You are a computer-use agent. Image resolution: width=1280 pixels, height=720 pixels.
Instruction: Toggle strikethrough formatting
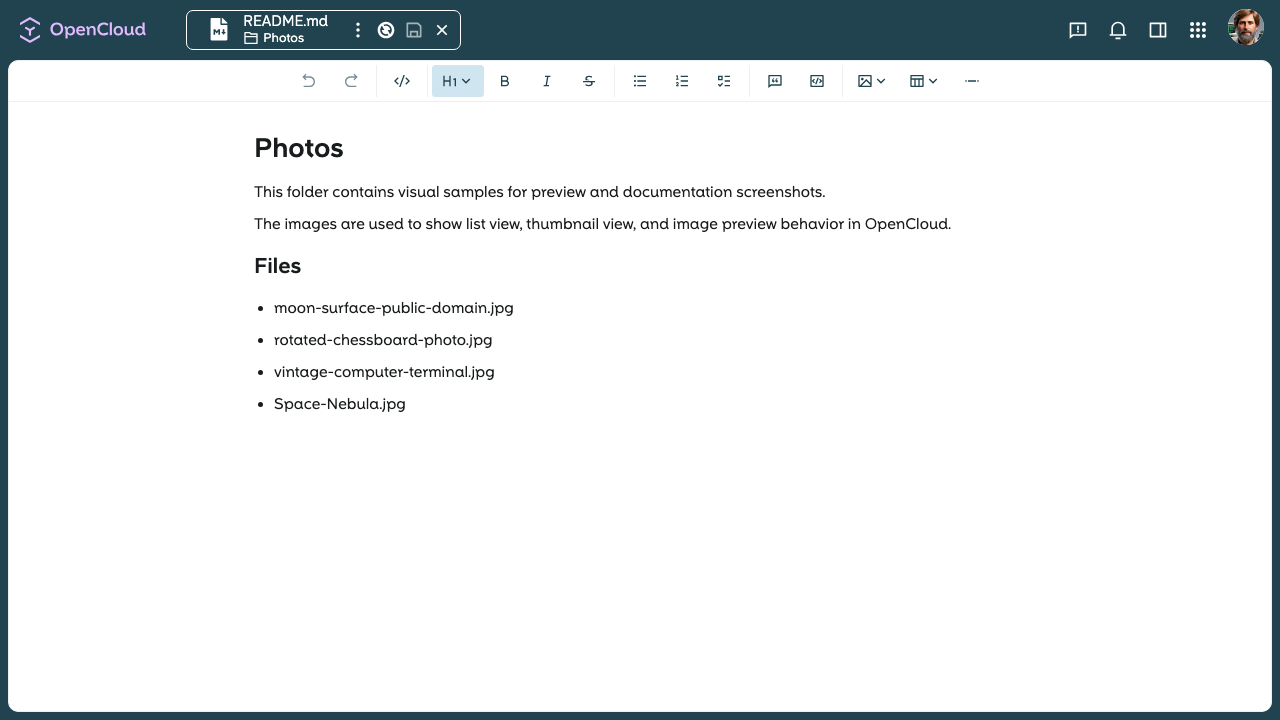click(x=589, y=81)
